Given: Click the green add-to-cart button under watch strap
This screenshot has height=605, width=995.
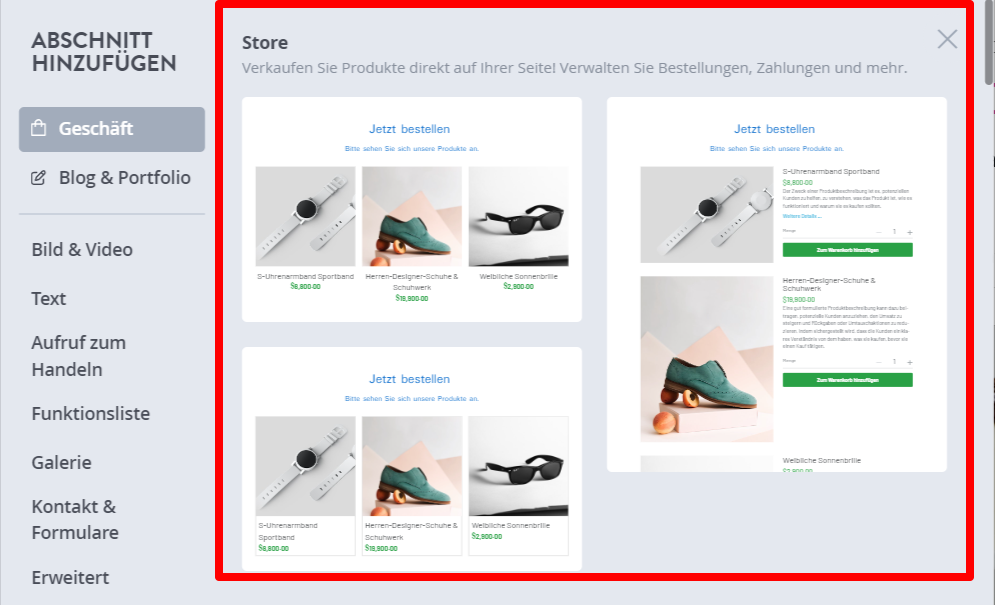Looking at the screenshot, I should click(x=847, y=250).
